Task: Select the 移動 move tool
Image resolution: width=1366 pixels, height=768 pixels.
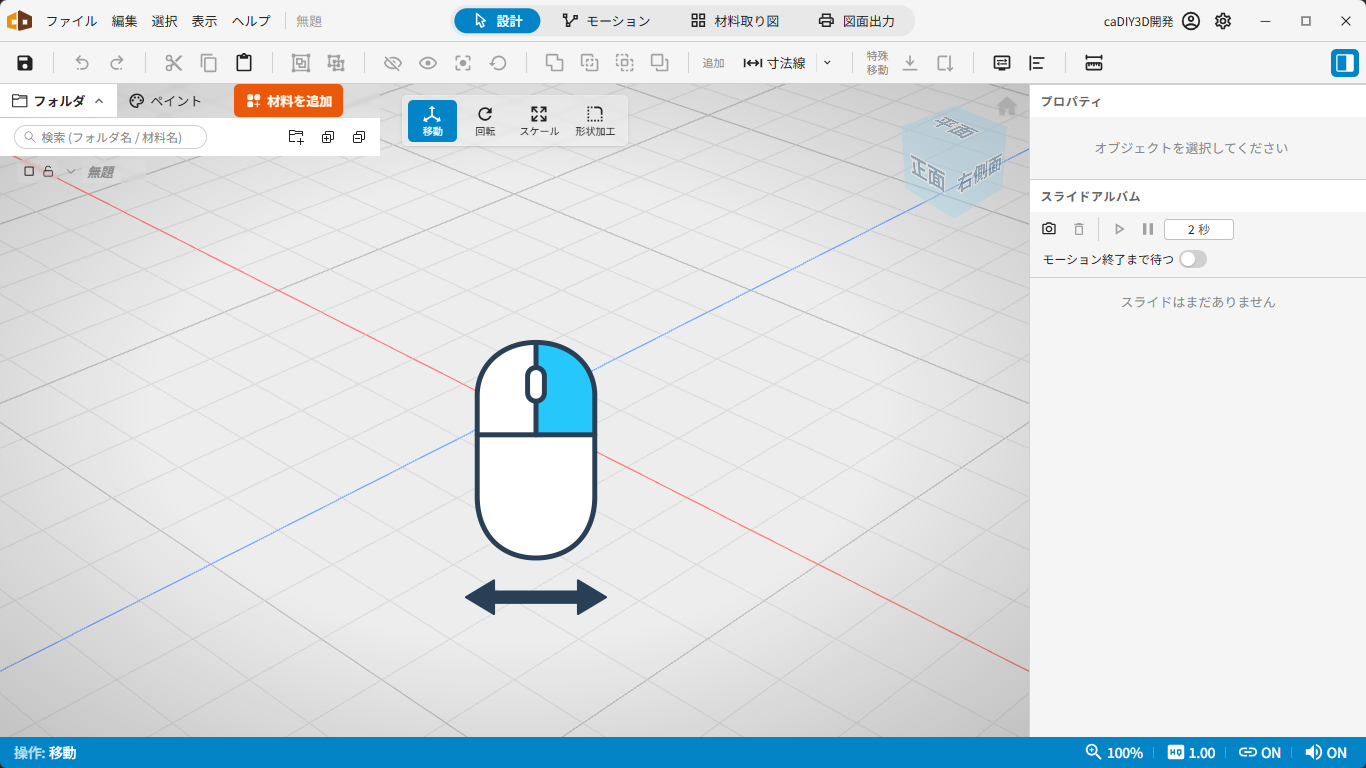Action: (x=432, y=121)
